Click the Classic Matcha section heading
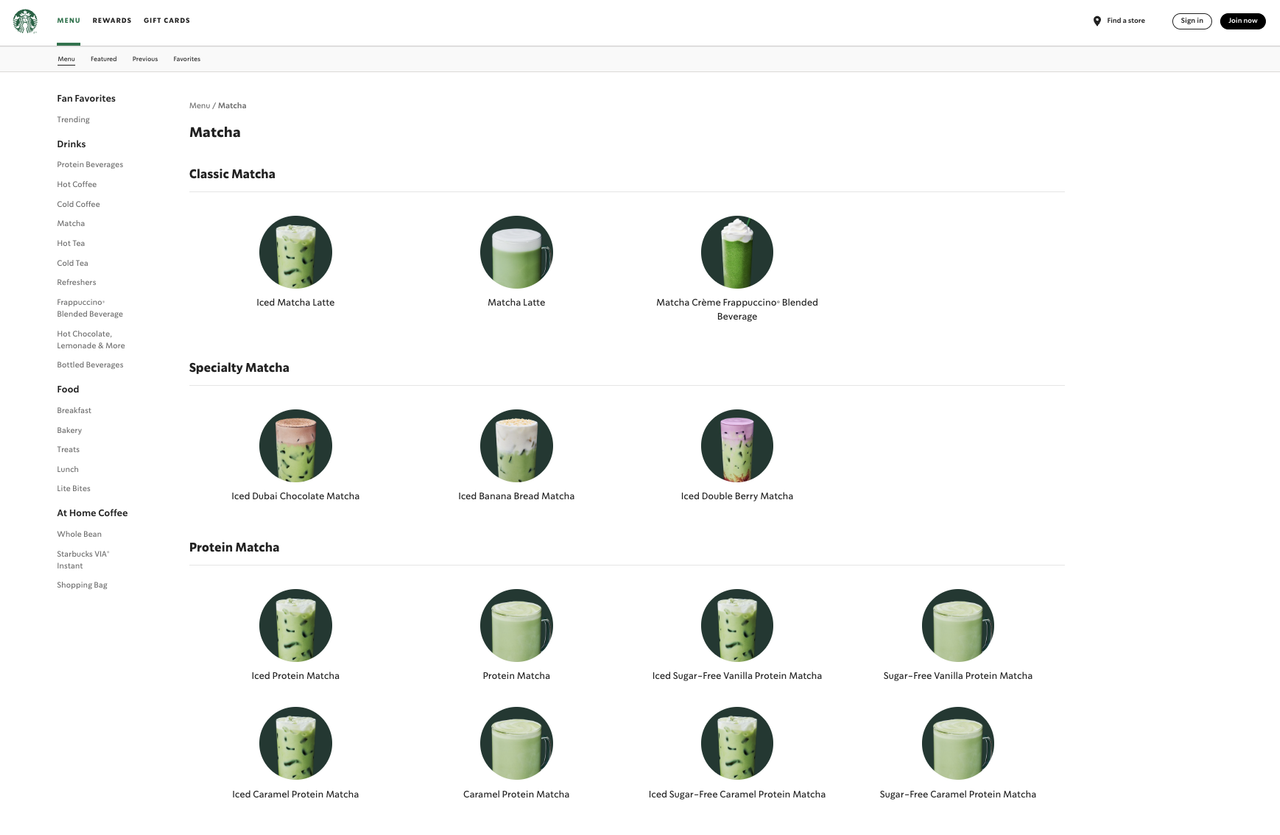Screen dimensions: 1280x835 pyautogui.click(x=232, y=174)
